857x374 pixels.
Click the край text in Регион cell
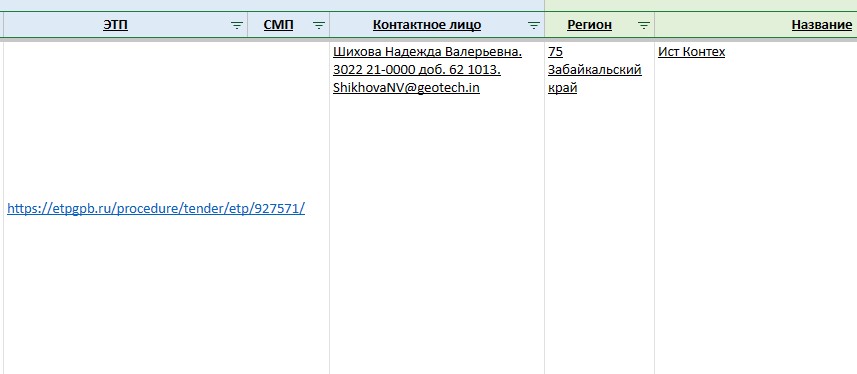(562, 89)
